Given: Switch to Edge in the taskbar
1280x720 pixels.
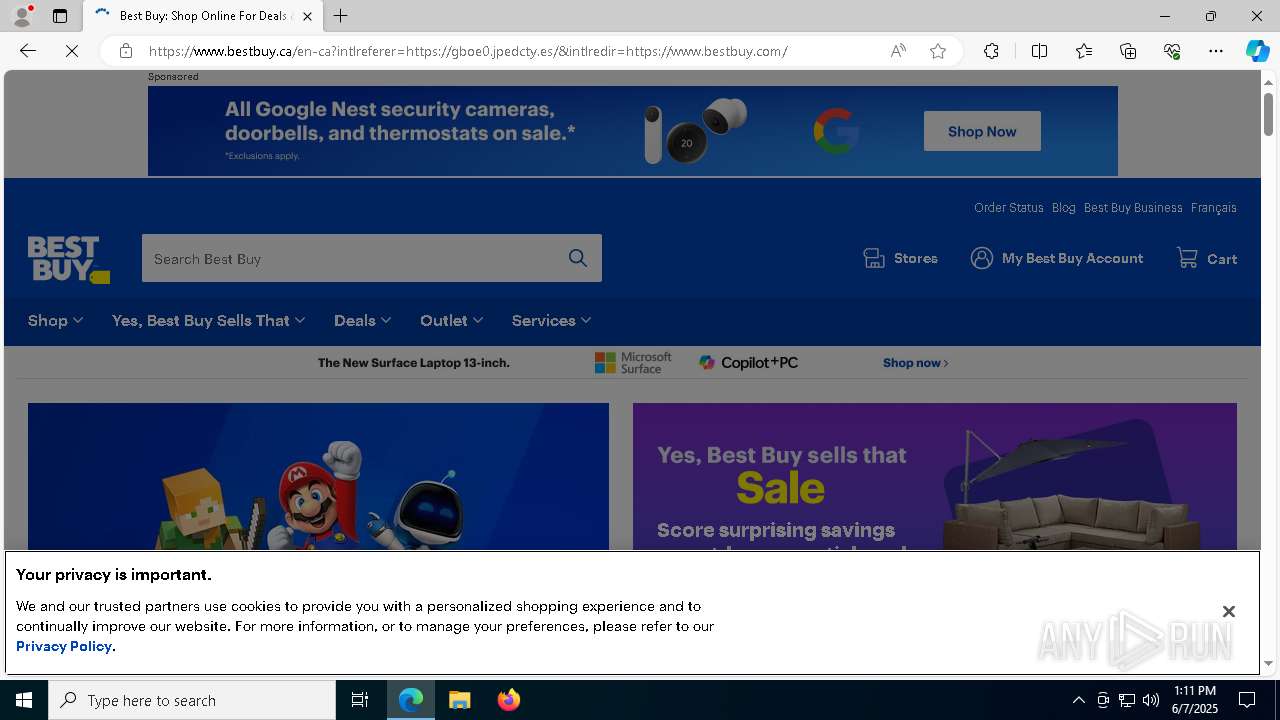Looking at the screenshot, I should pyautogui.click(x=411, y=700).
